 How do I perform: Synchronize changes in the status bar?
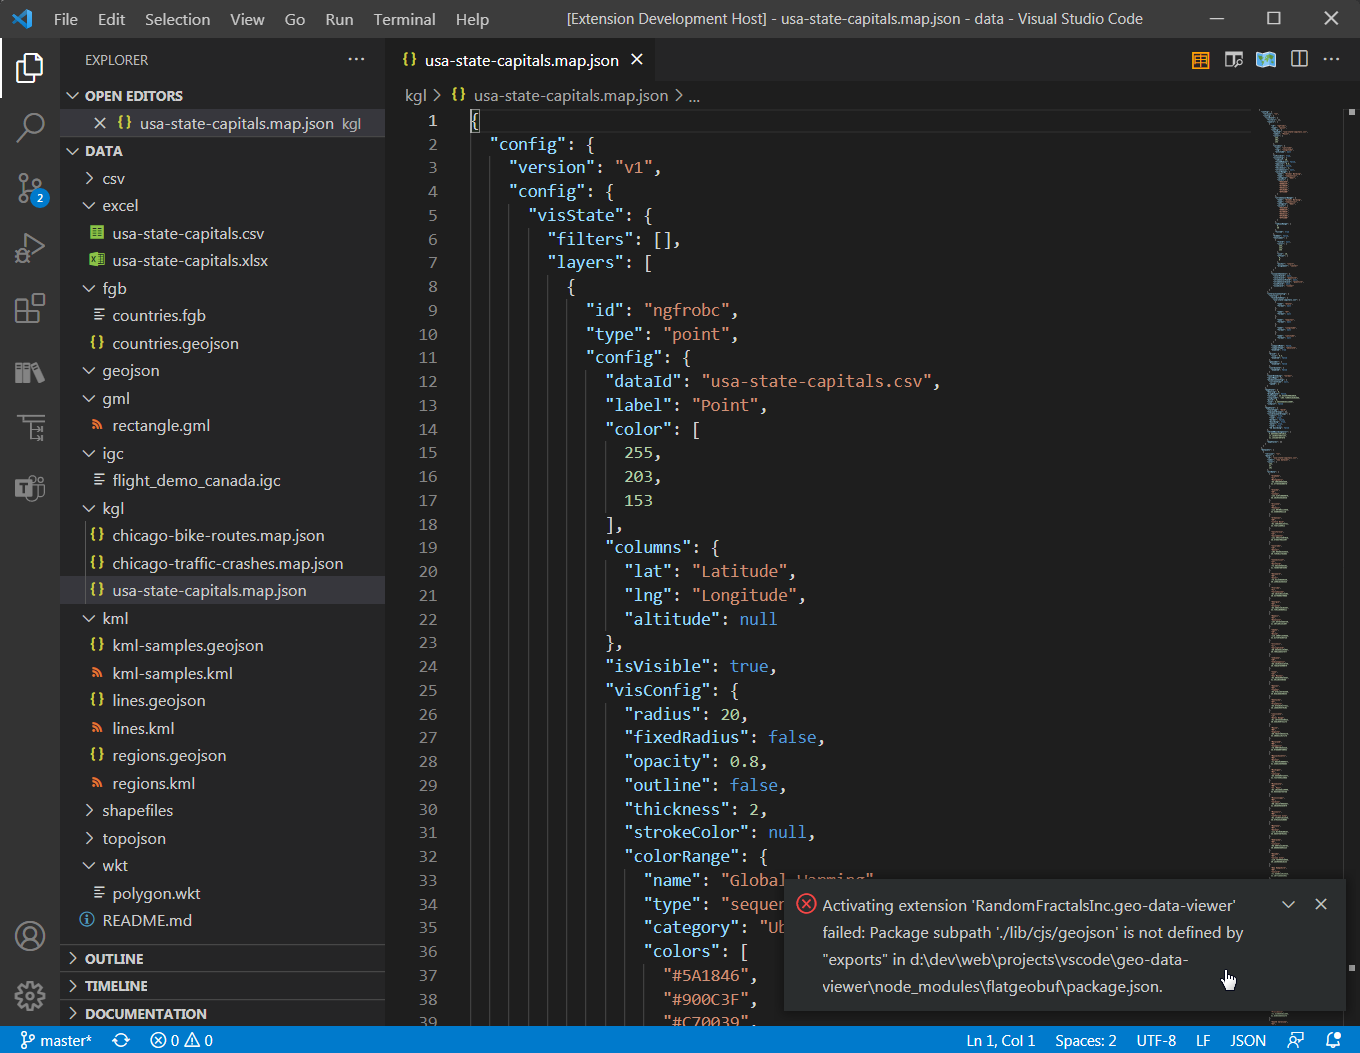point(121,1040)
